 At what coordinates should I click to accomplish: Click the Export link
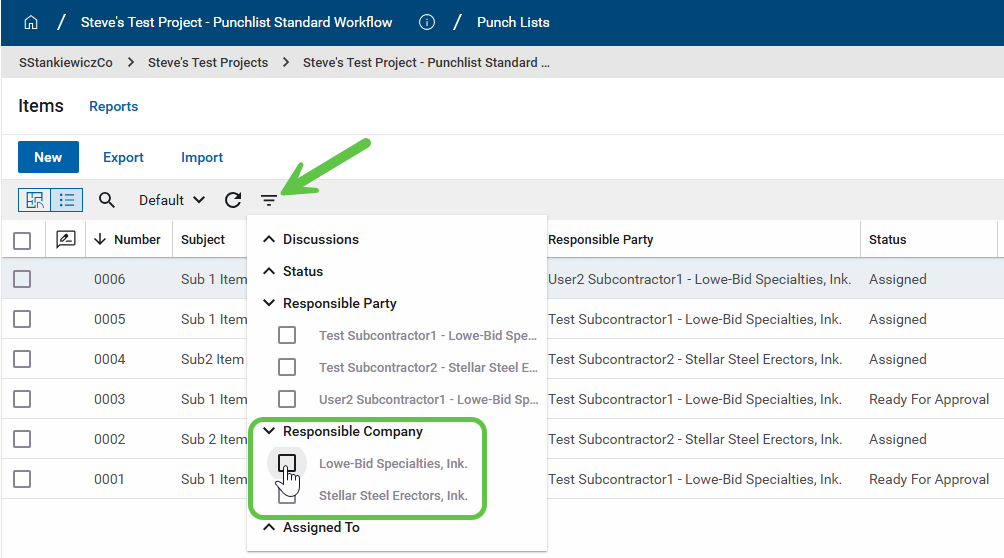pyautogui.click(x=123, y=157)
